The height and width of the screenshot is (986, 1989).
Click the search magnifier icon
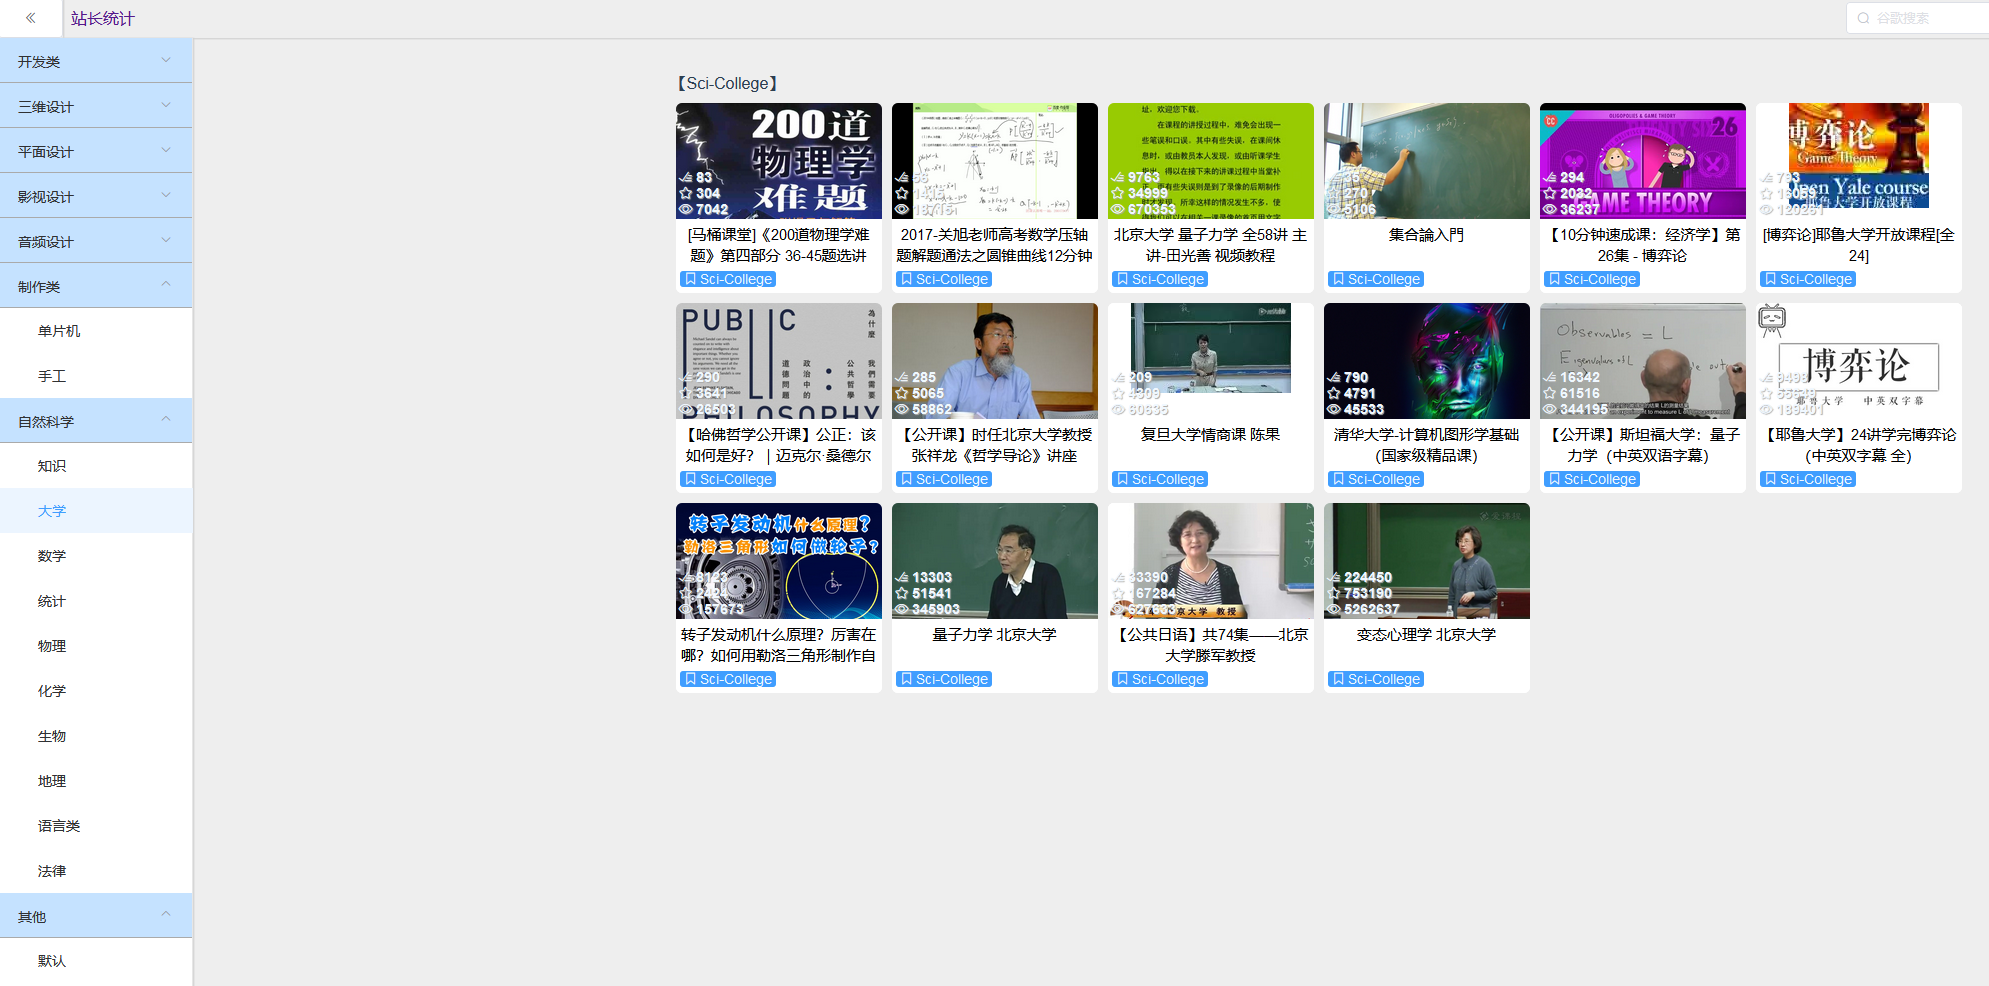point(1863,18)
